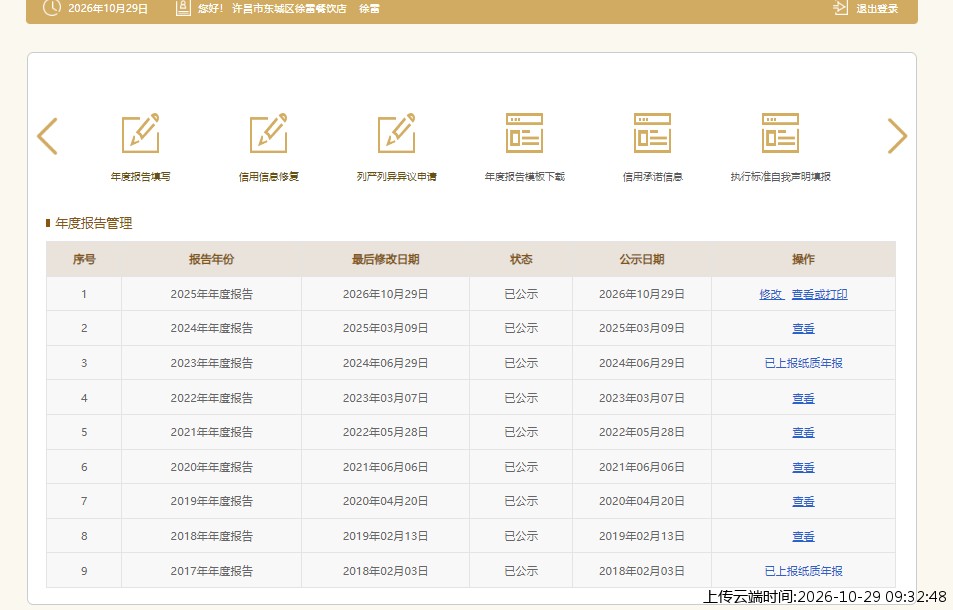Click the clock icon beside the date

[52, 8]
